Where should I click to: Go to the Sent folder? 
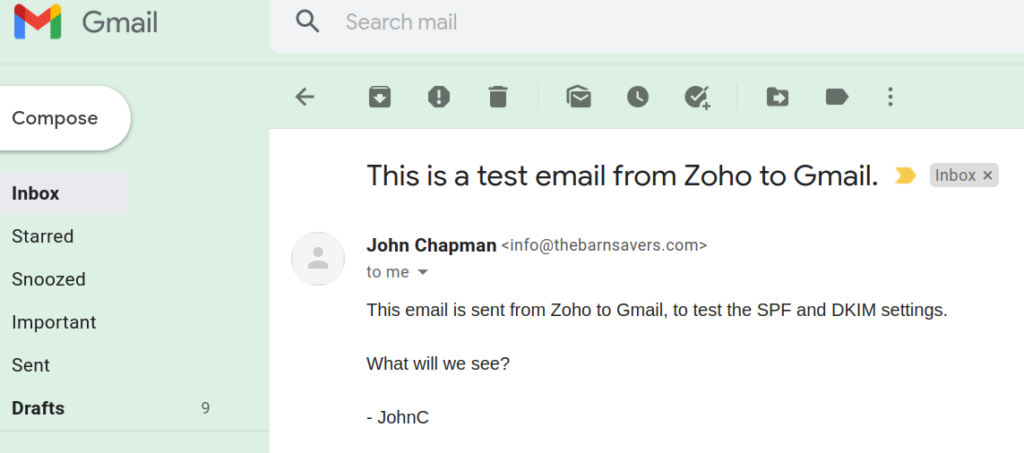click(x=31, y=366)
